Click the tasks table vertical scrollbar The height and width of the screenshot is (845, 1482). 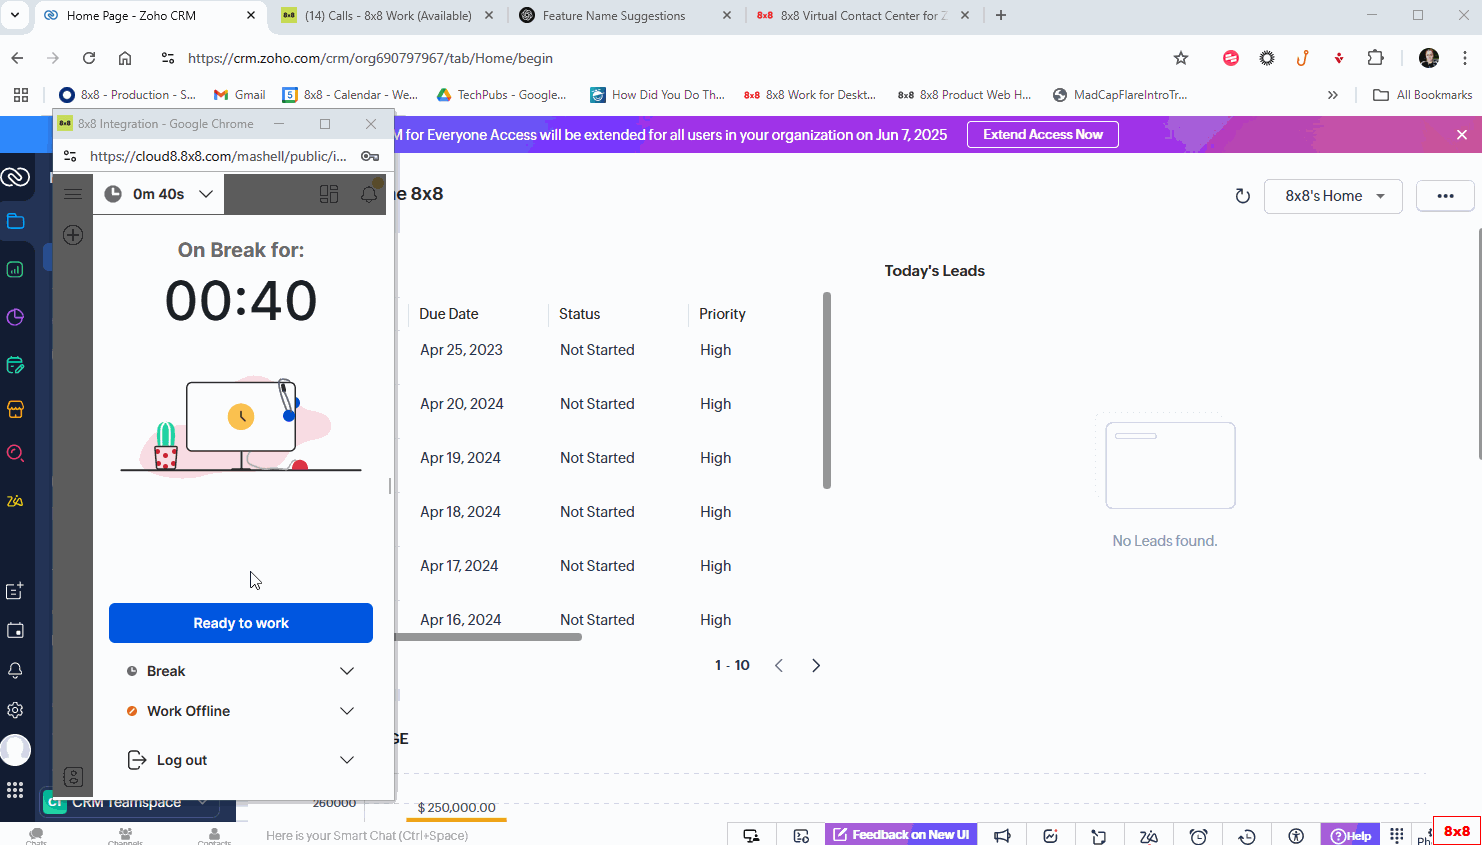click(827, 390)
